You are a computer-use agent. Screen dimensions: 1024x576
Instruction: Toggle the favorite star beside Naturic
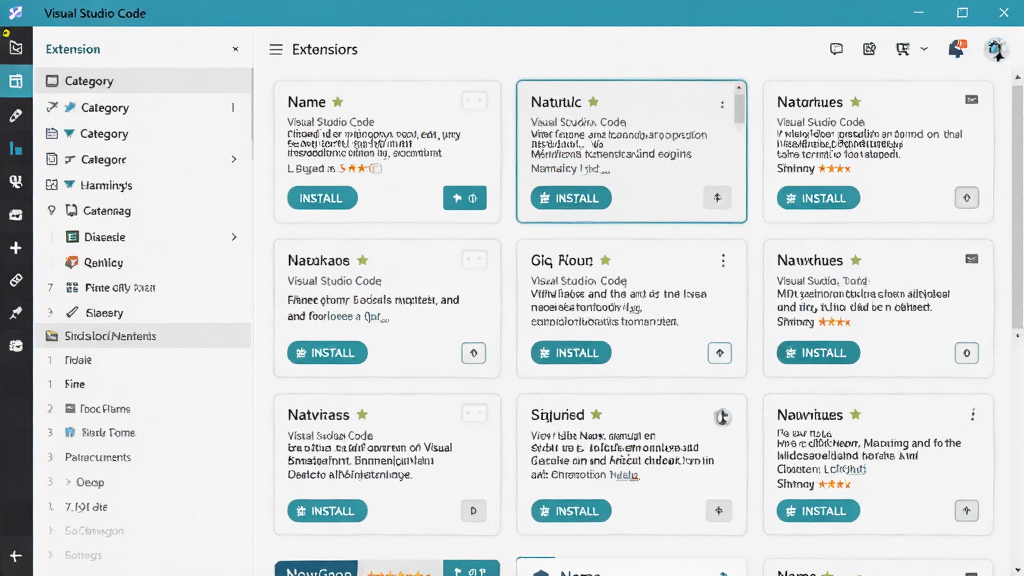tap(593, 102)
